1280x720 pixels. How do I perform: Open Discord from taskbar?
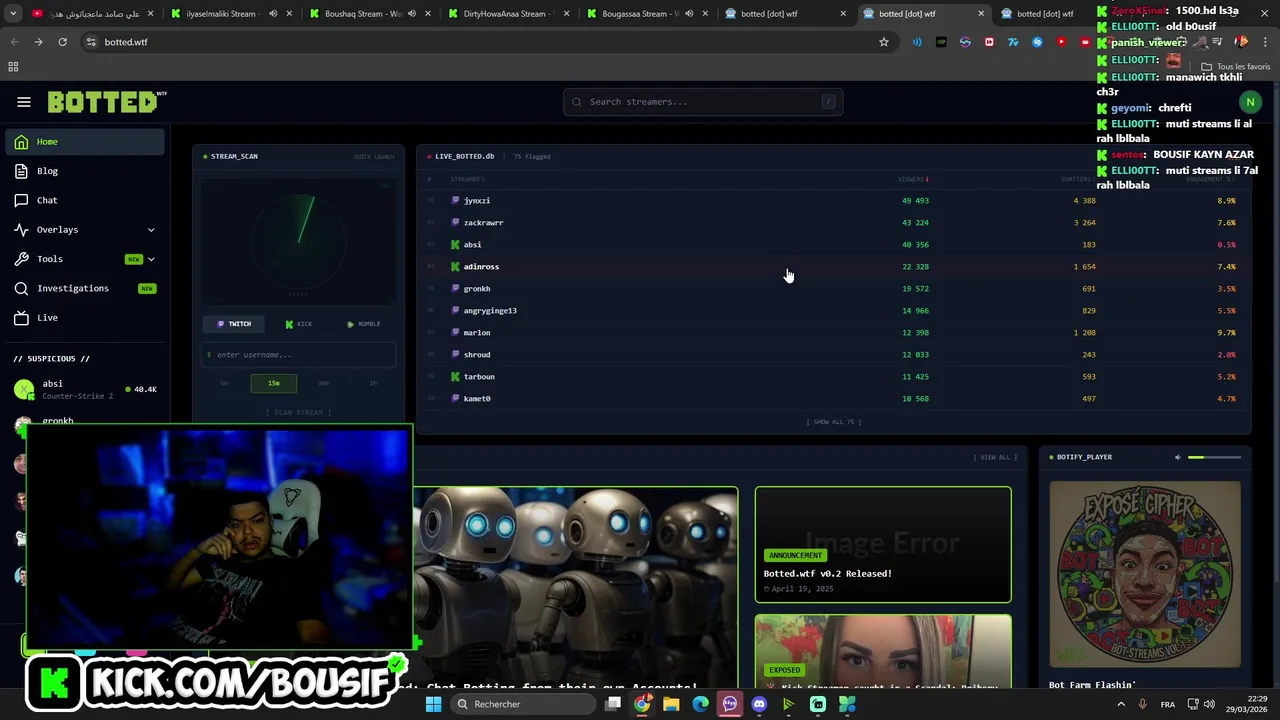759,704
